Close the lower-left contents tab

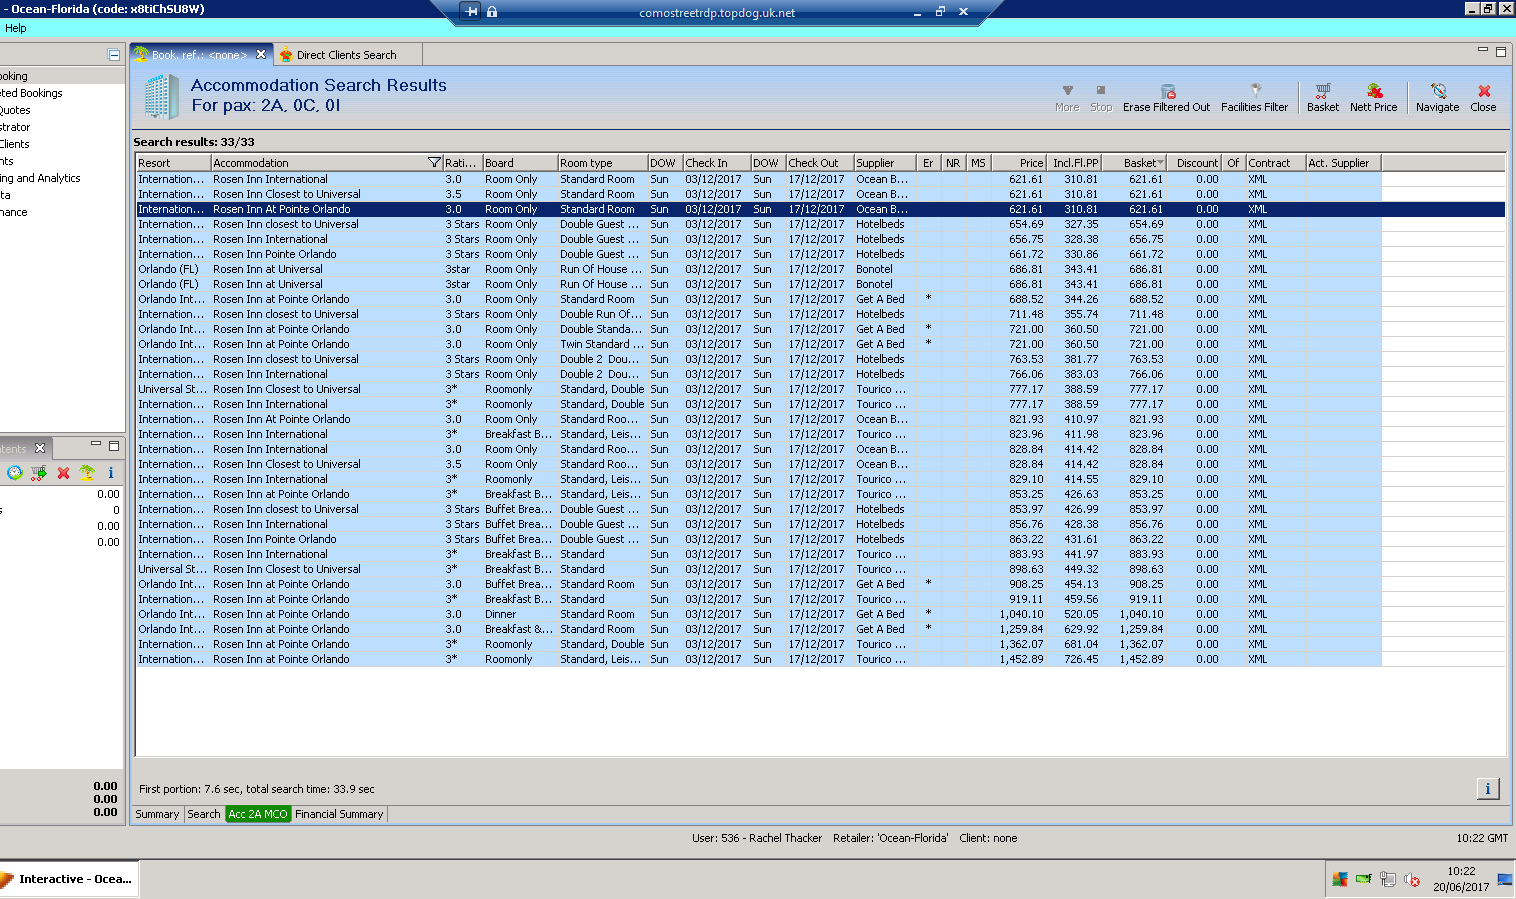point(40,448)
